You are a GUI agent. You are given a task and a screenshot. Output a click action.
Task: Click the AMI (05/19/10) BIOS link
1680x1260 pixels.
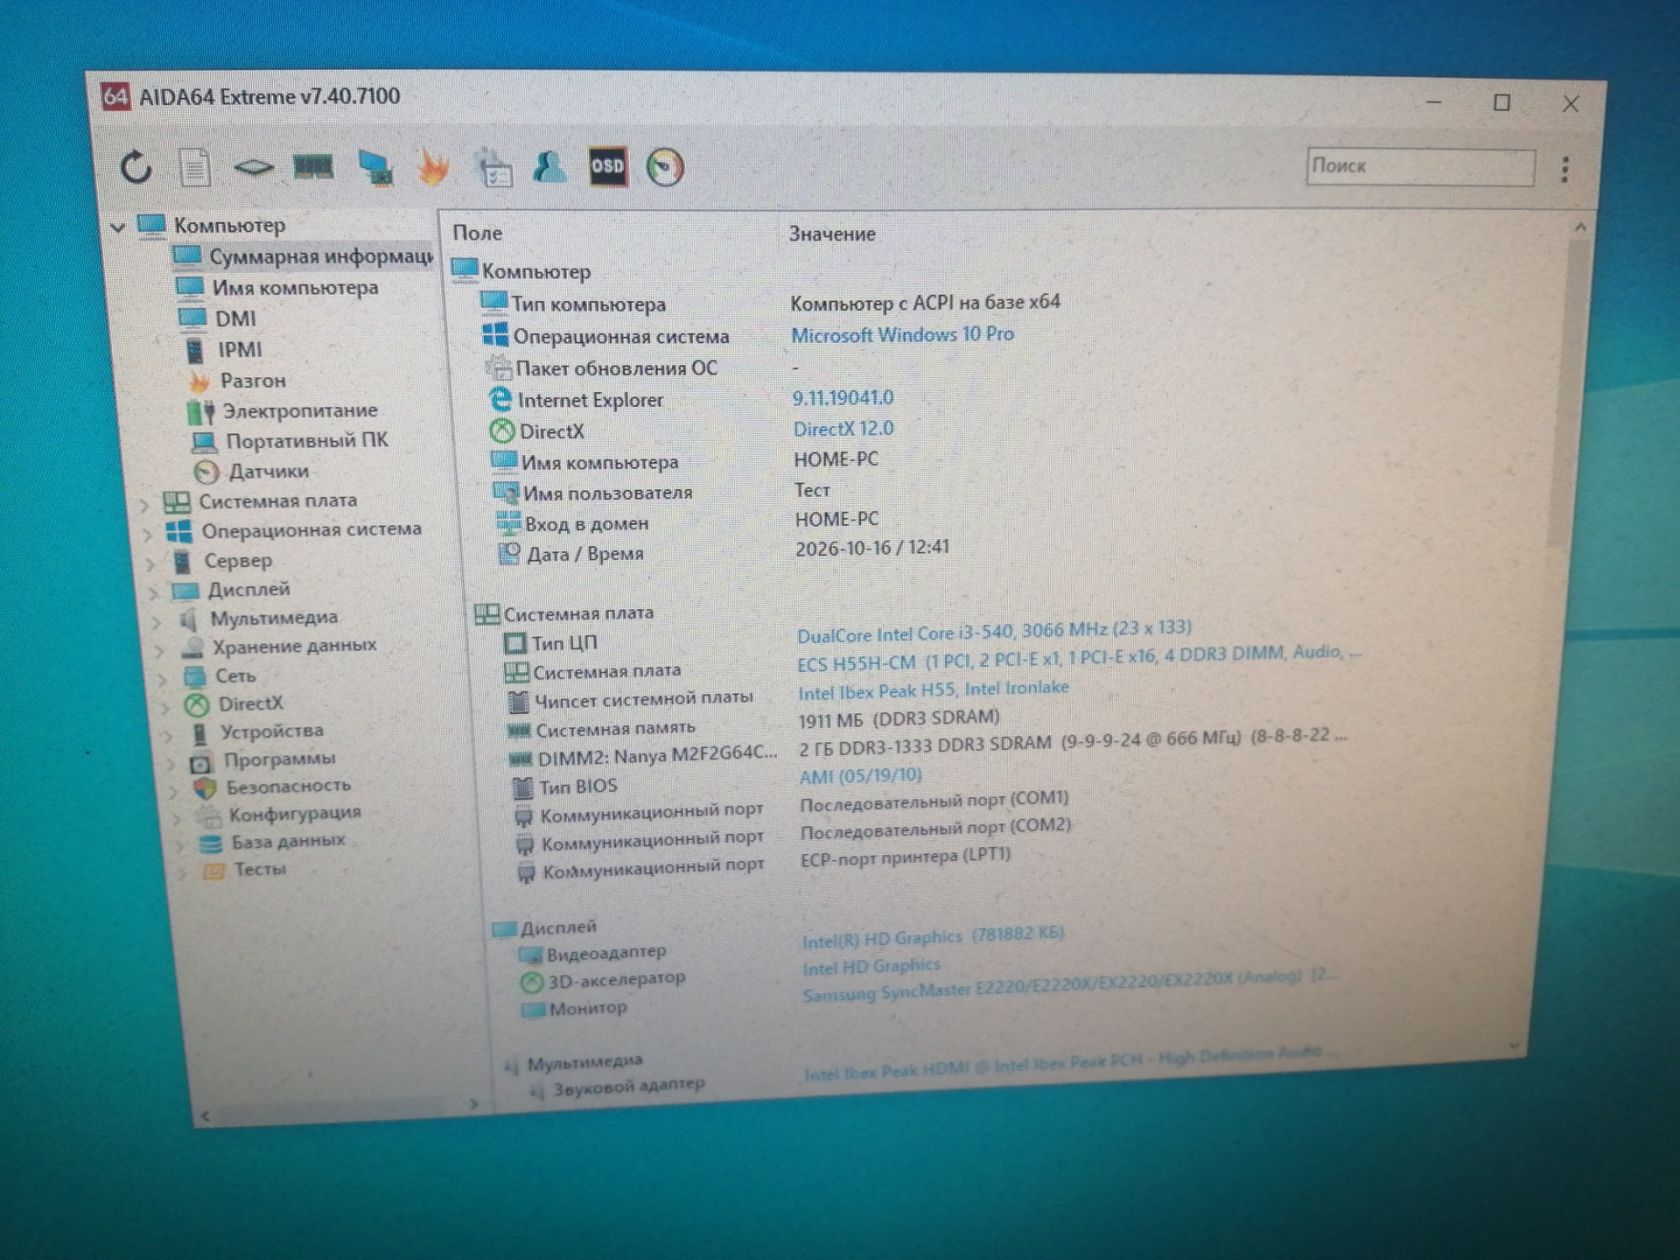click(x=860, y=775)
